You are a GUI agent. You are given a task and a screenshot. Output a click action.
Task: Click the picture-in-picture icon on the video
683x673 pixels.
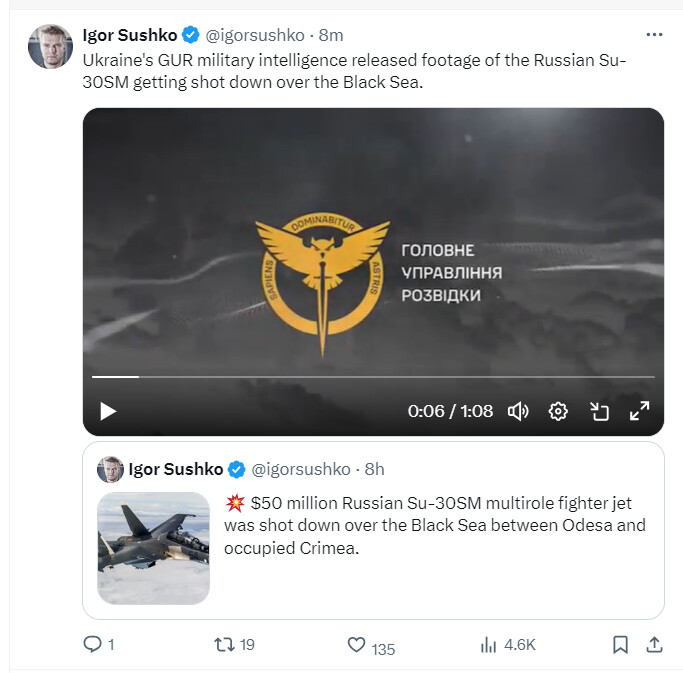pos(599,411)
